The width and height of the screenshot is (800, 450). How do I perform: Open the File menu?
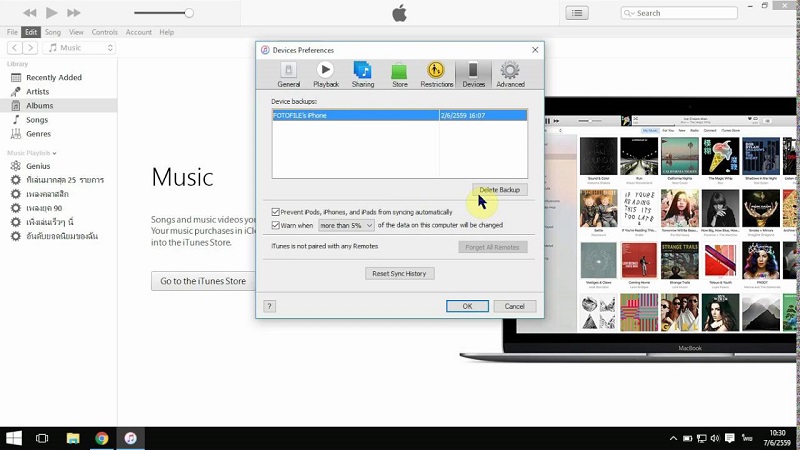point(12,32)
